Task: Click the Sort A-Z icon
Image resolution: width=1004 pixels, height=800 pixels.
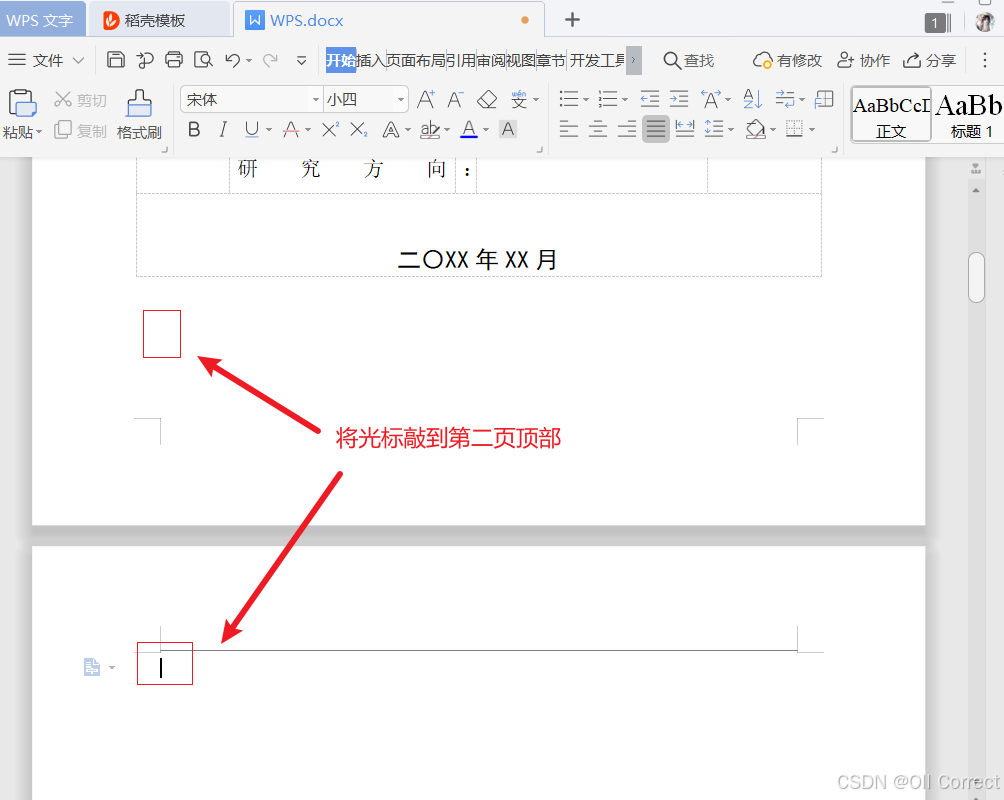Action: (752, 99)
